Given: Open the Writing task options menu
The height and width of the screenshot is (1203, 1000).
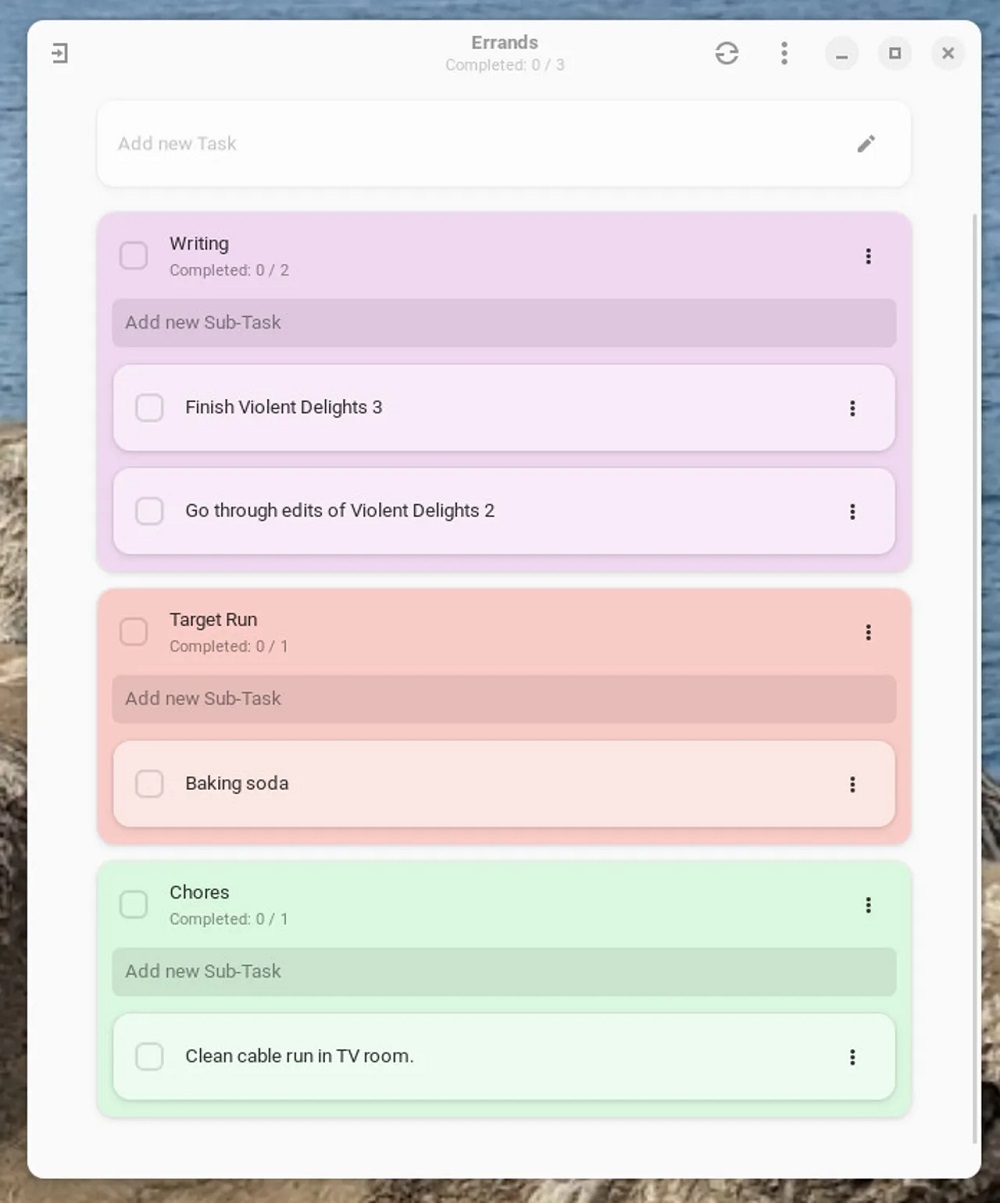Looking at the screenshot, I should pyautogui.click(x=868, y=256).
